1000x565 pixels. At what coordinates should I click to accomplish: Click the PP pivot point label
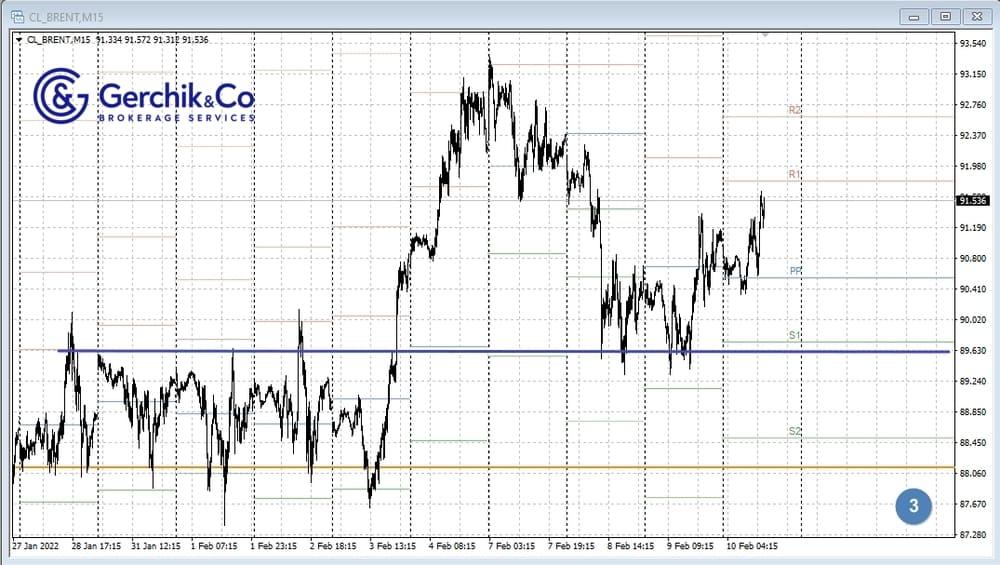pos(795,271)
